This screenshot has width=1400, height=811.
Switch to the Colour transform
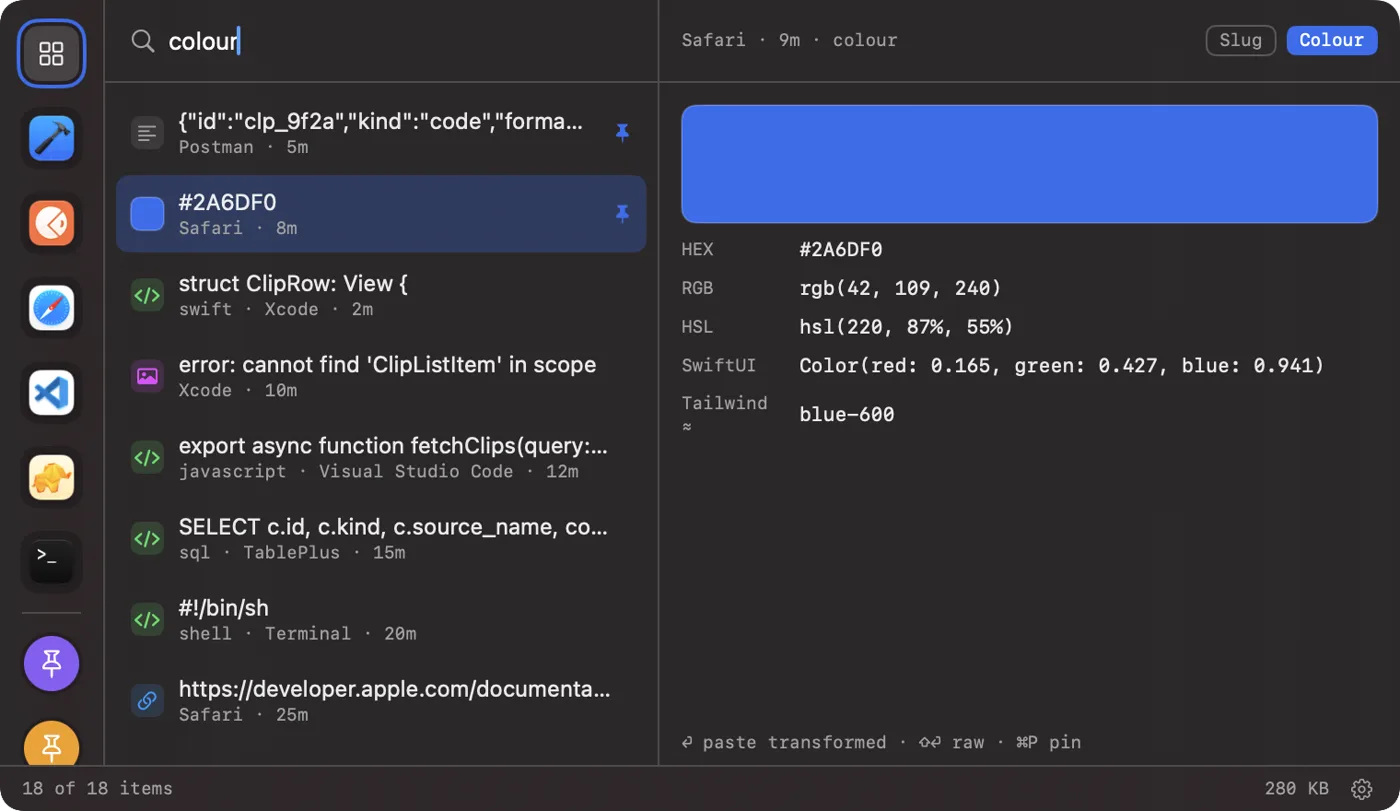click(x=1331, y=40)
